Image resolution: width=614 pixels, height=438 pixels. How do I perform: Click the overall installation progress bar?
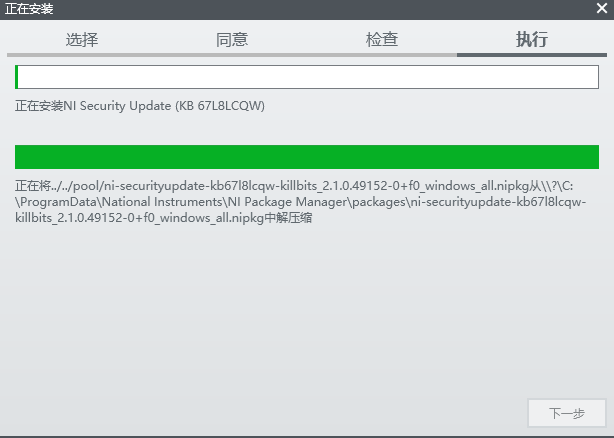[x=307, y=77]
